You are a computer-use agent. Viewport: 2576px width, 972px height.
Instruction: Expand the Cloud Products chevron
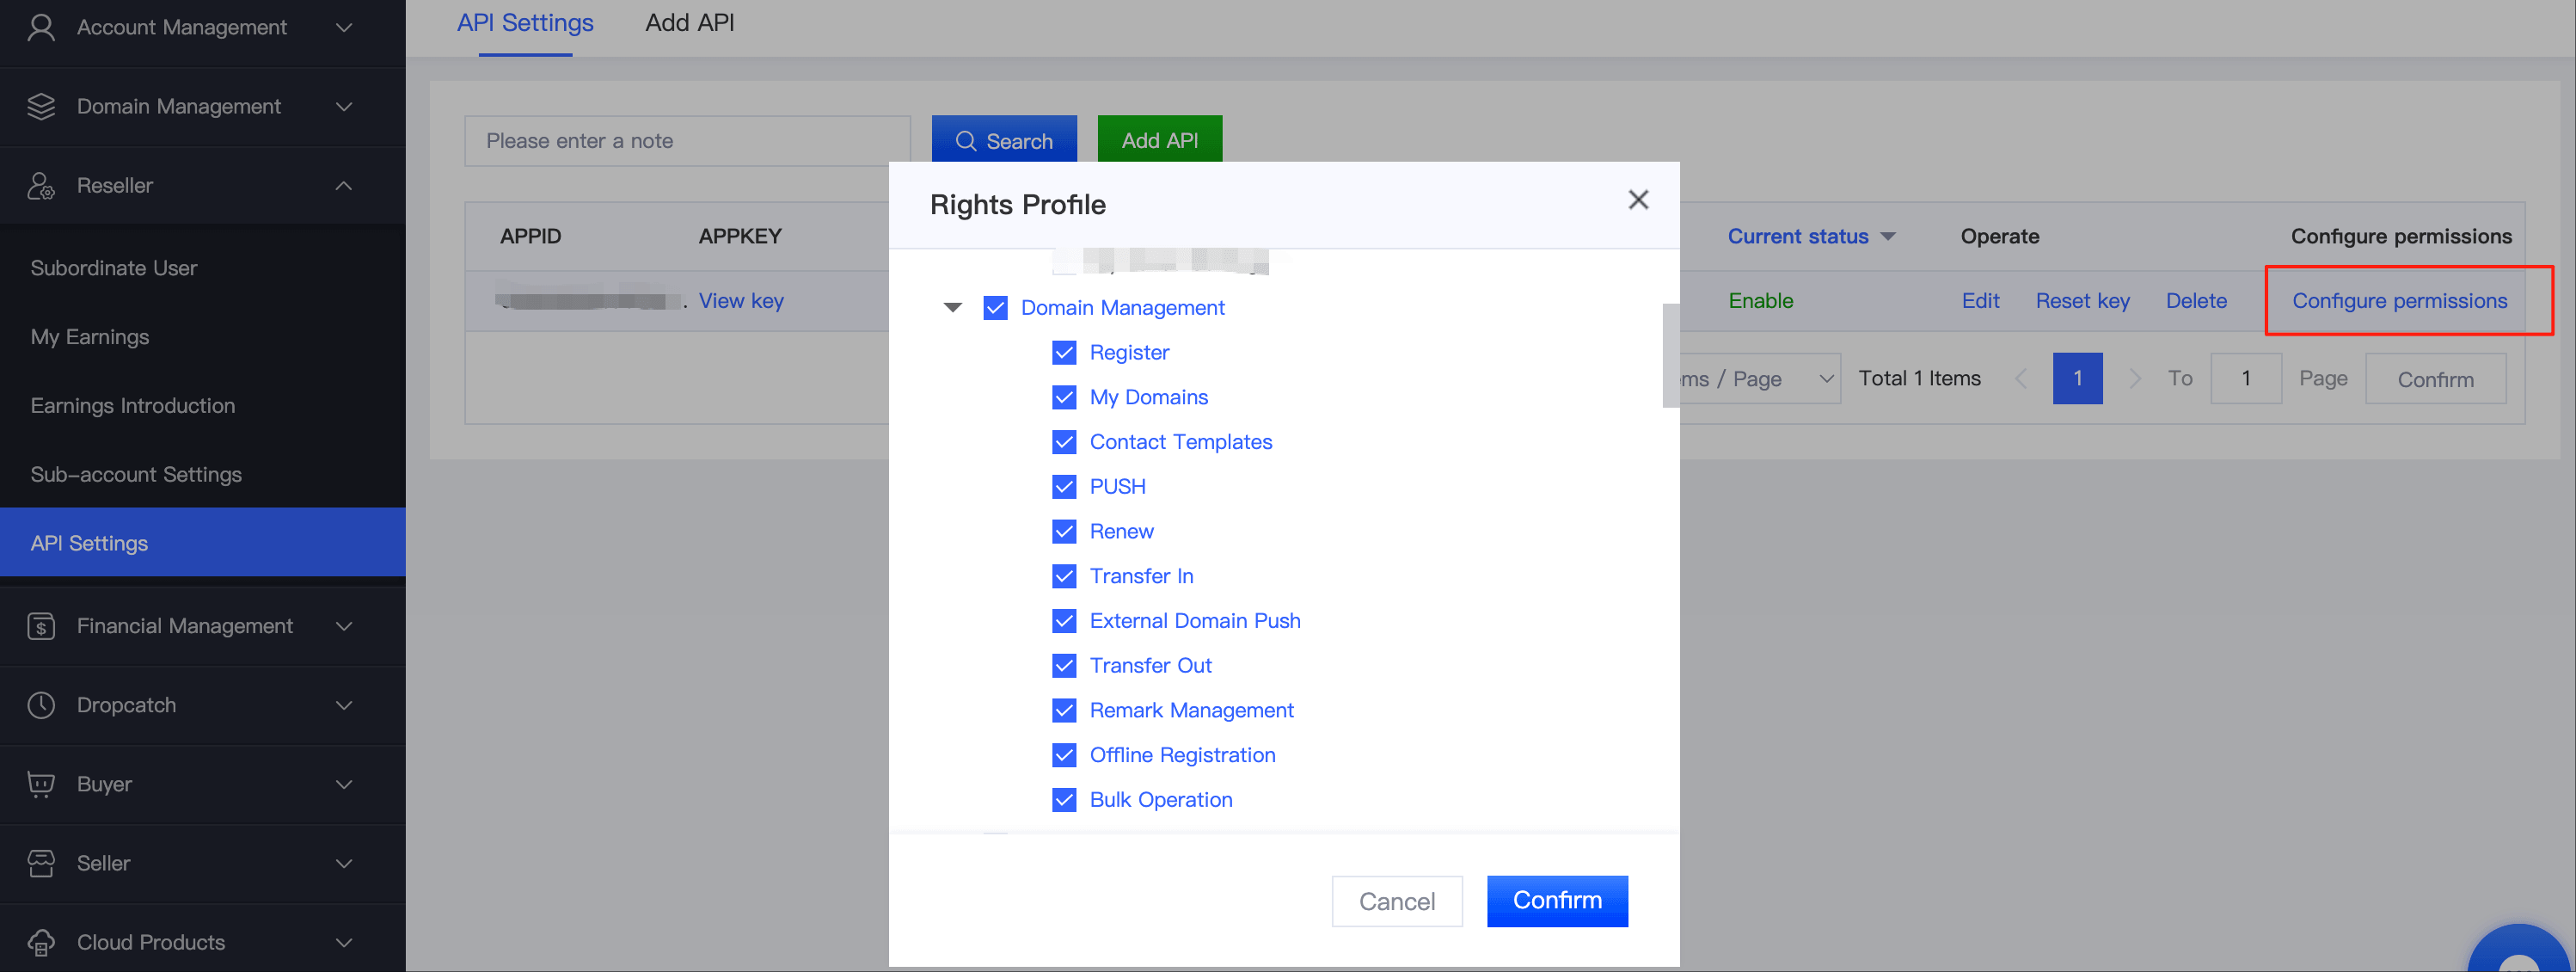344,942
